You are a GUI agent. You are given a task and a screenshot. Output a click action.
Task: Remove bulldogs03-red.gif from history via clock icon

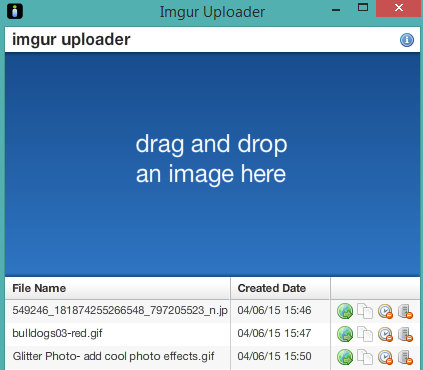385,334
